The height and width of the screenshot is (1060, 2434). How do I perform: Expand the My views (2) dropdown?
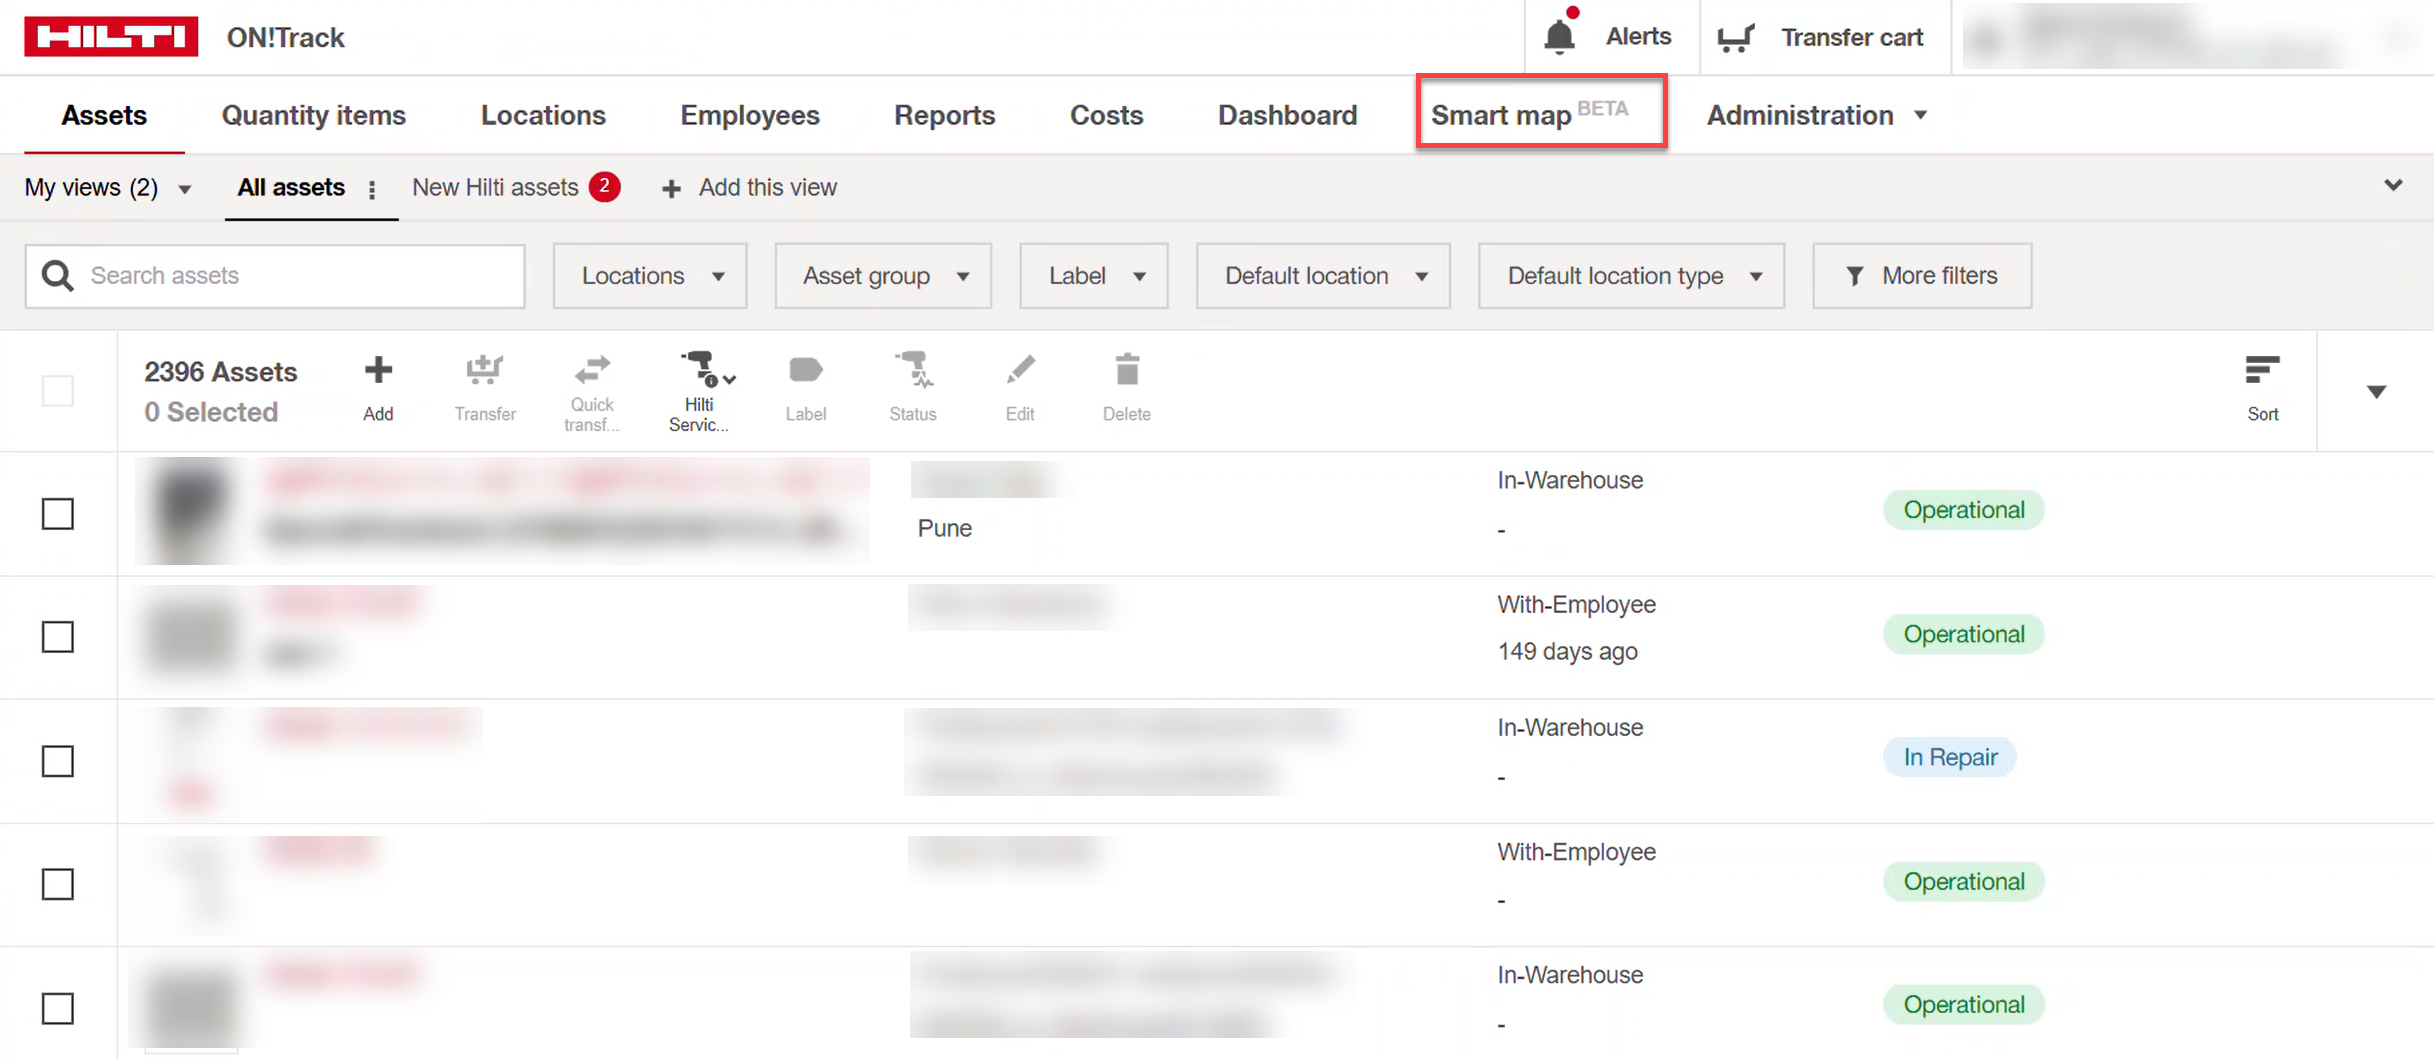[x=108, y=188]
